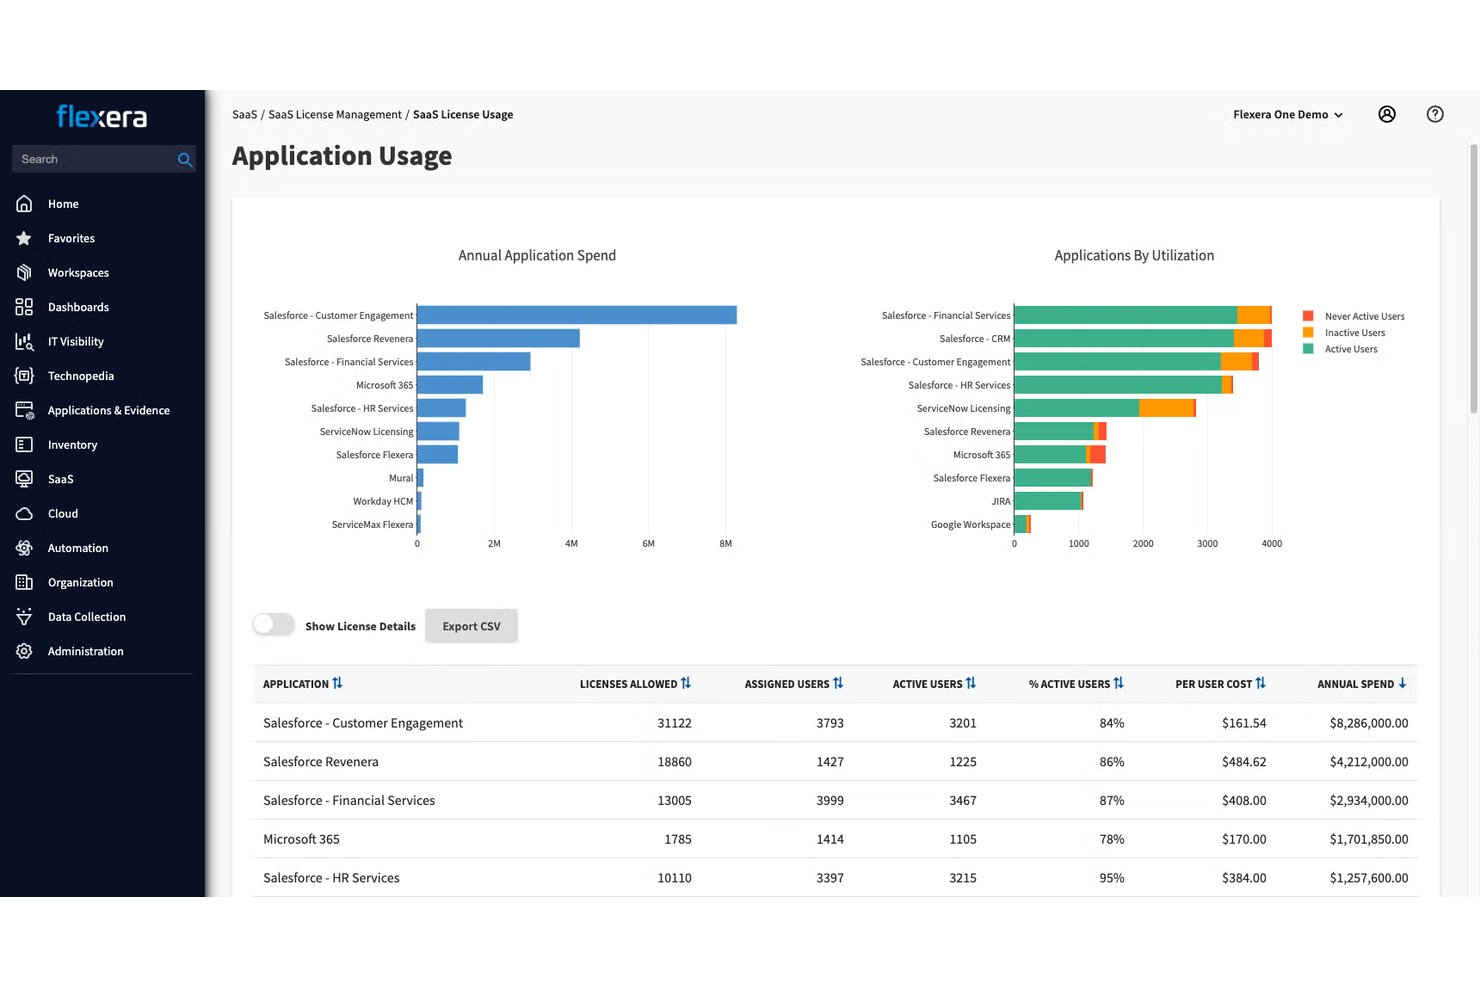Open the help question mark icon
The width and height of the screenshot is (1480, 987).
[x=1435, y=114]
